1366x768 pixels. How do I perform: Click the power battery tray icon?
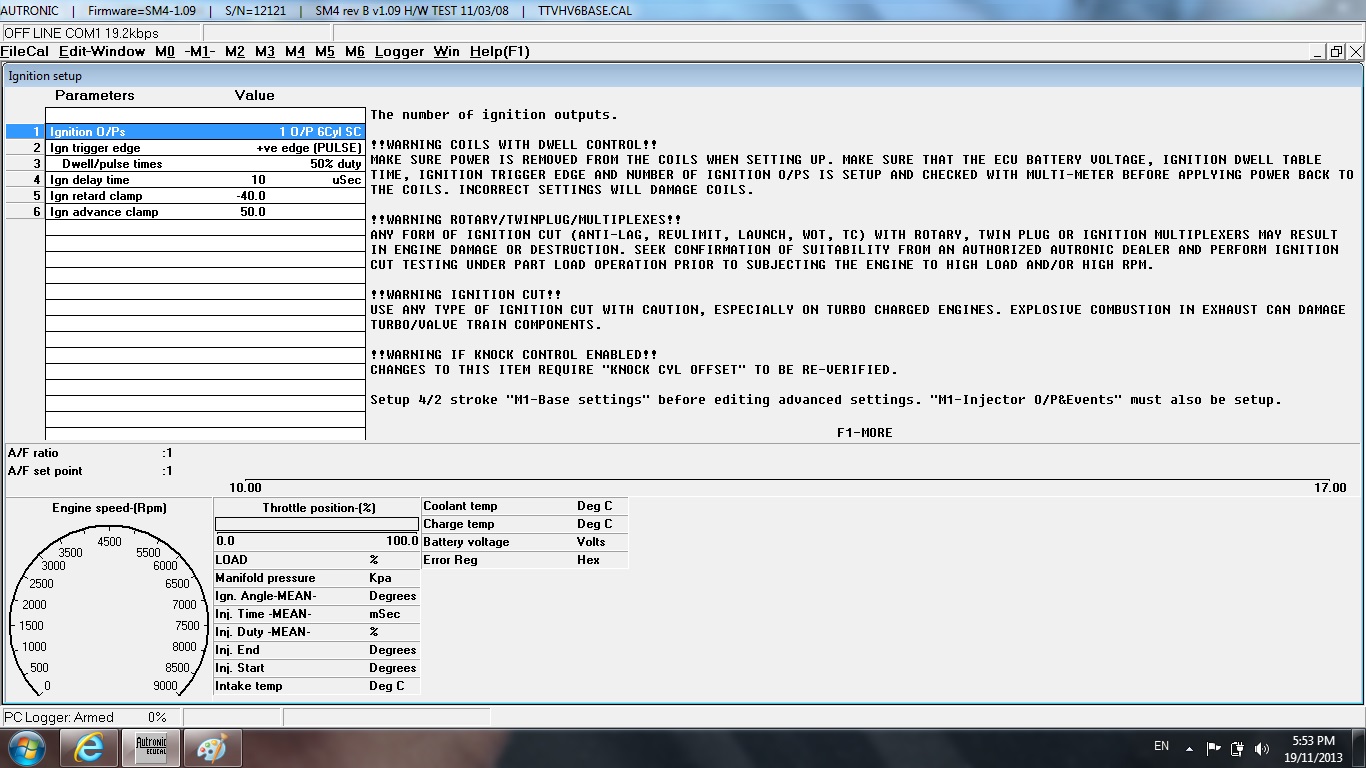(x=1238, y=748)
